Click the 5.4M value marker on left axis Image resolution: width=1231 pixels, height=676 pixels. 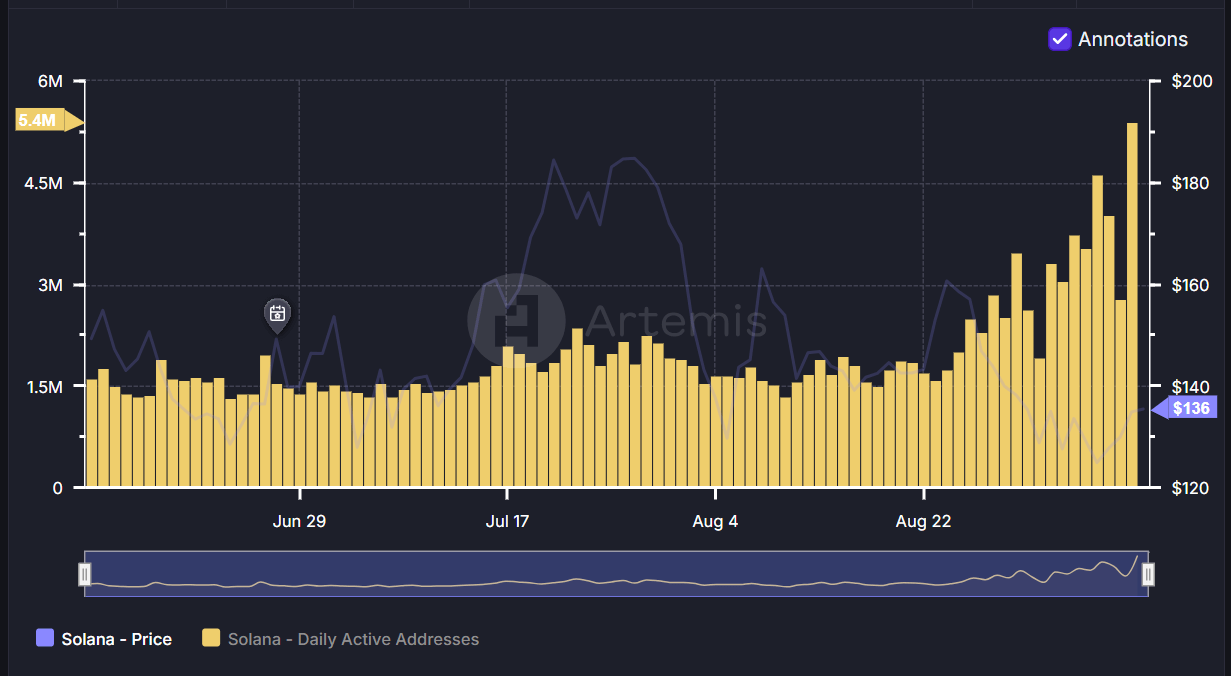pos(48,120)
